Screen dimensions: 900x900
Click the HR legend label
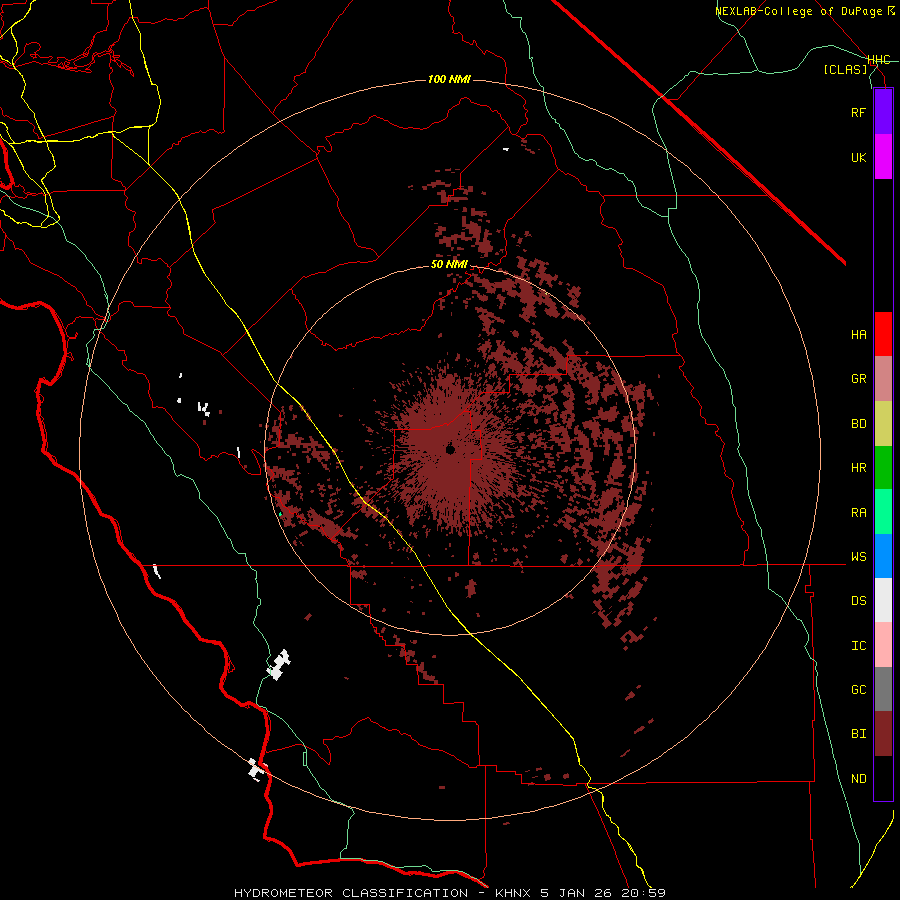tap(858, 468)
